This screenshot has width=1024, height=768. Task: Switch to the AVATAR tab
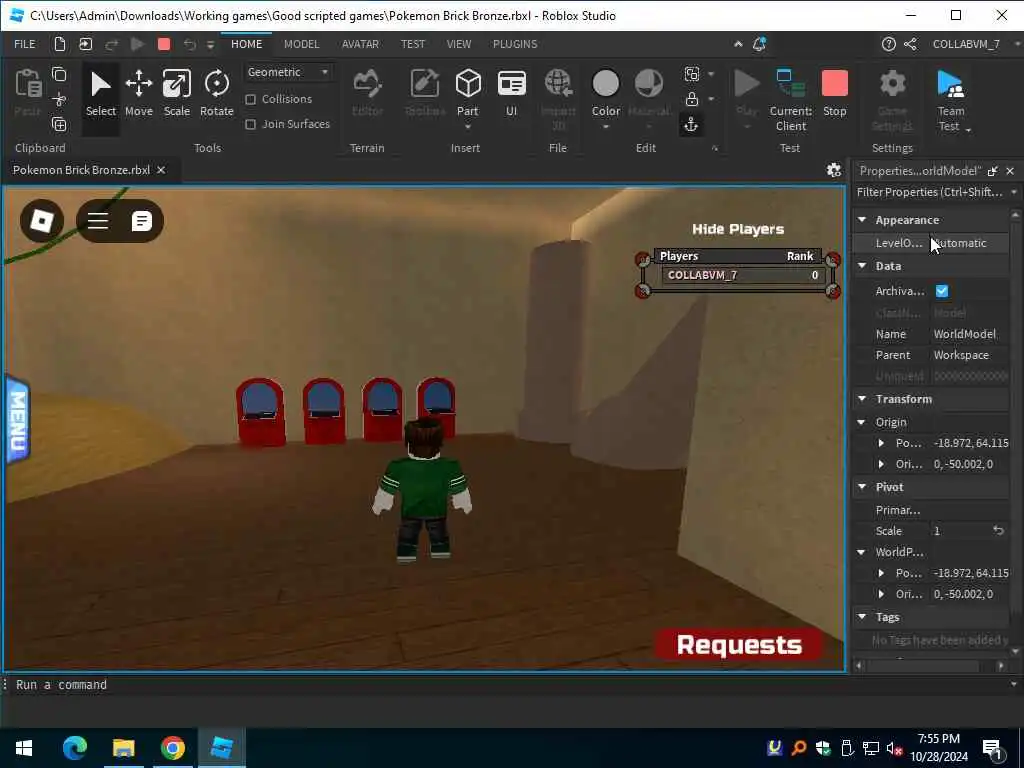(360, 44)
